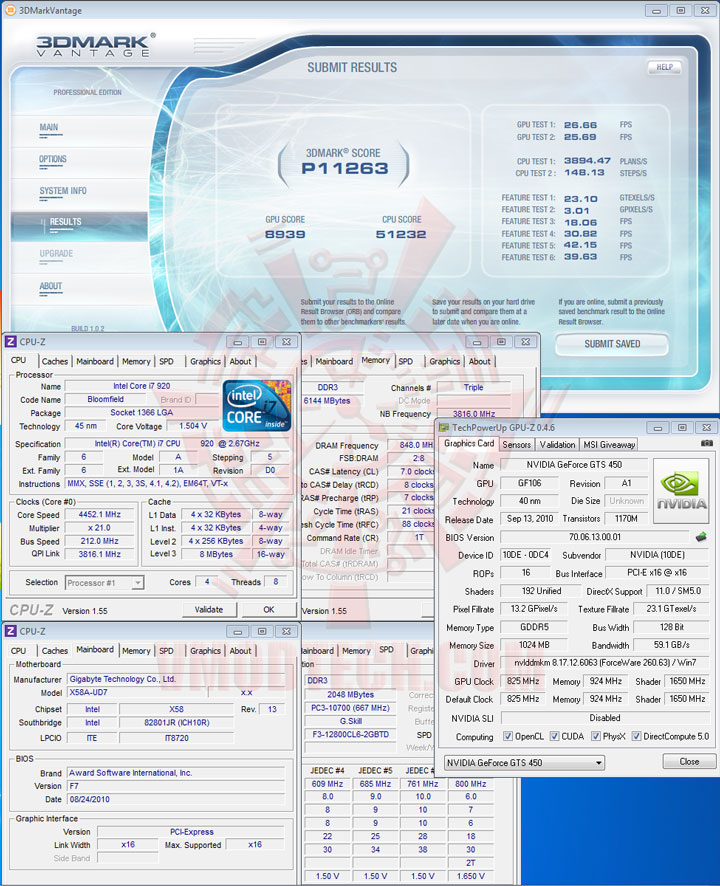Open Graphics tab in the Memory CPU-Z window
This screenshot has height=886, width=720.
[445, 362]
